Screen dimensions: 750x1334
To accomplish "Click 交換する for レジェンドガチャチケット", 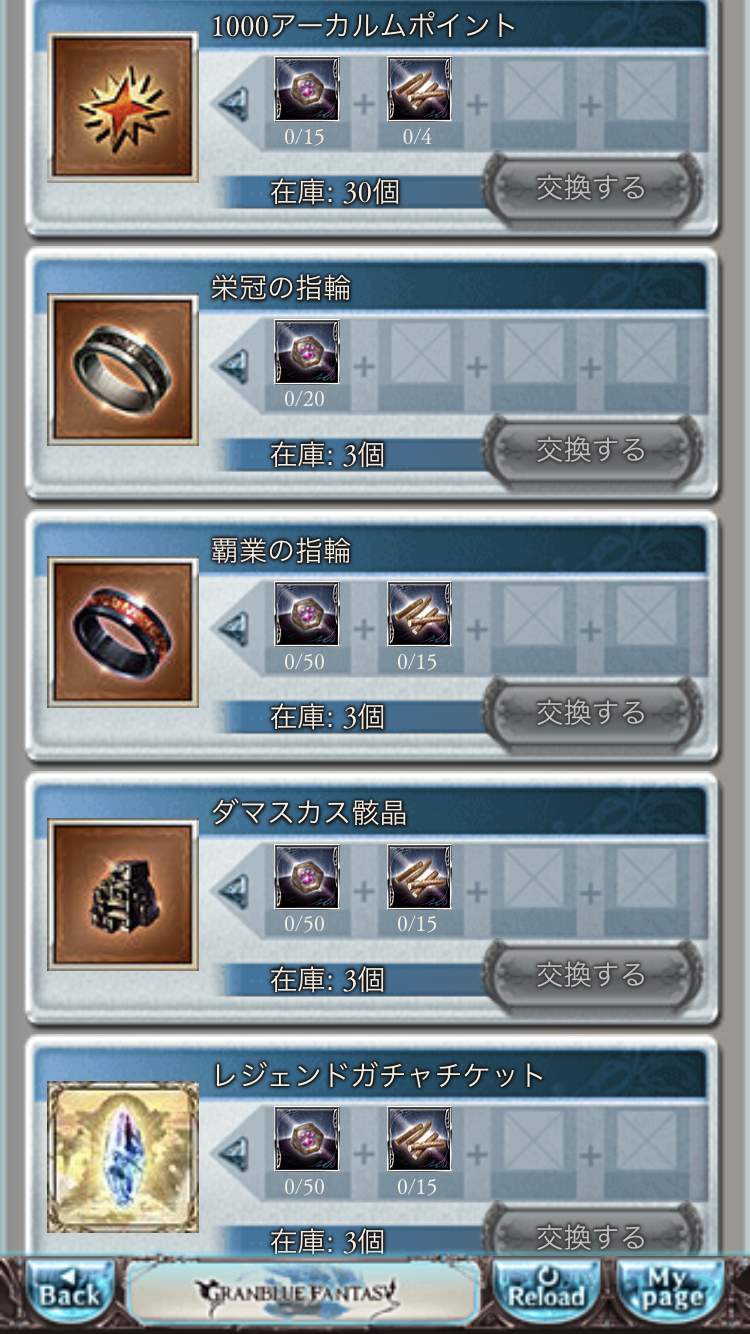I will [592, 1237].
